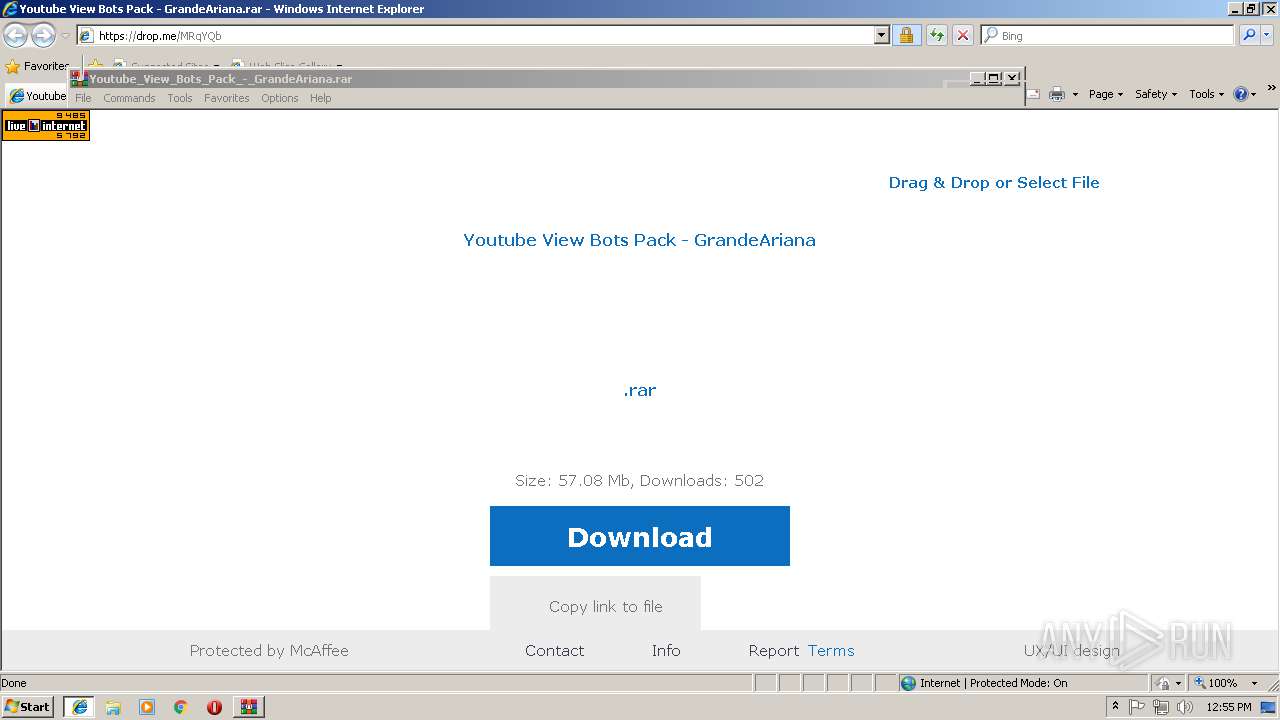Click the WinRAR title bar icon

point(80,79)
